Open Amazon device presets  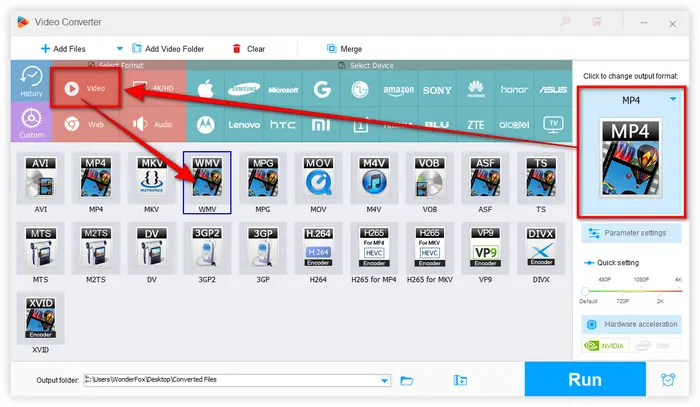tap(399, 89)
